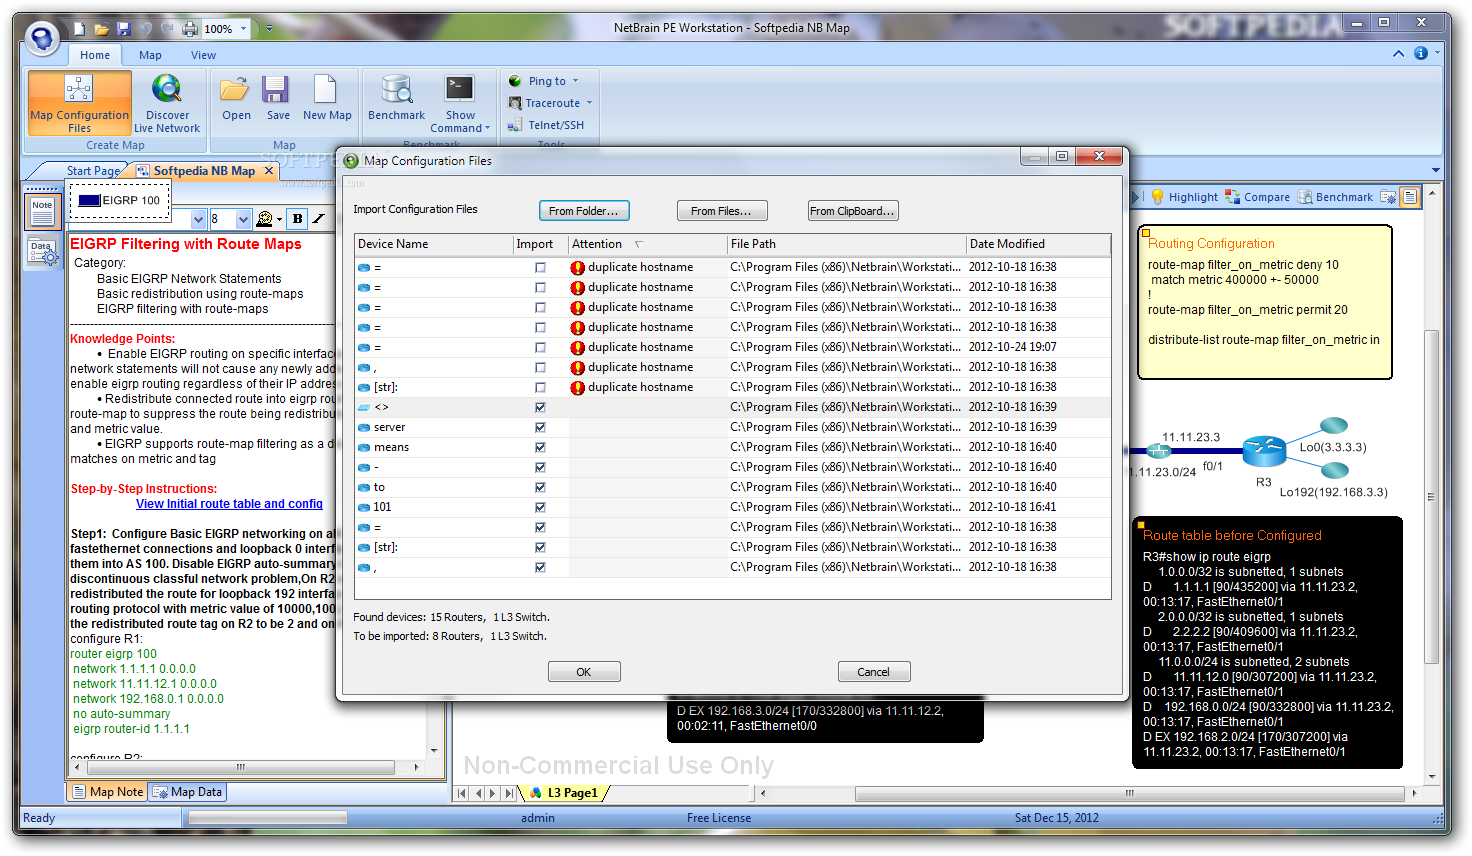1472x856 pixels.
Task: Open 'View Initial route table and config' link
Action: click(229, 504)
